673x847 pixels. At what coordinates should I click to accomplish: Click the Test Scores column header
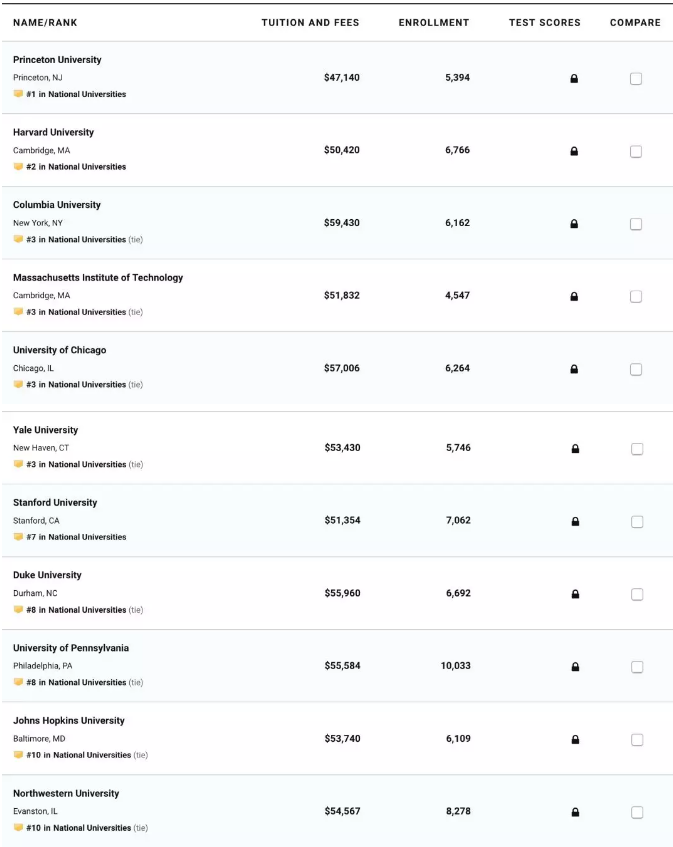(544, 23)
